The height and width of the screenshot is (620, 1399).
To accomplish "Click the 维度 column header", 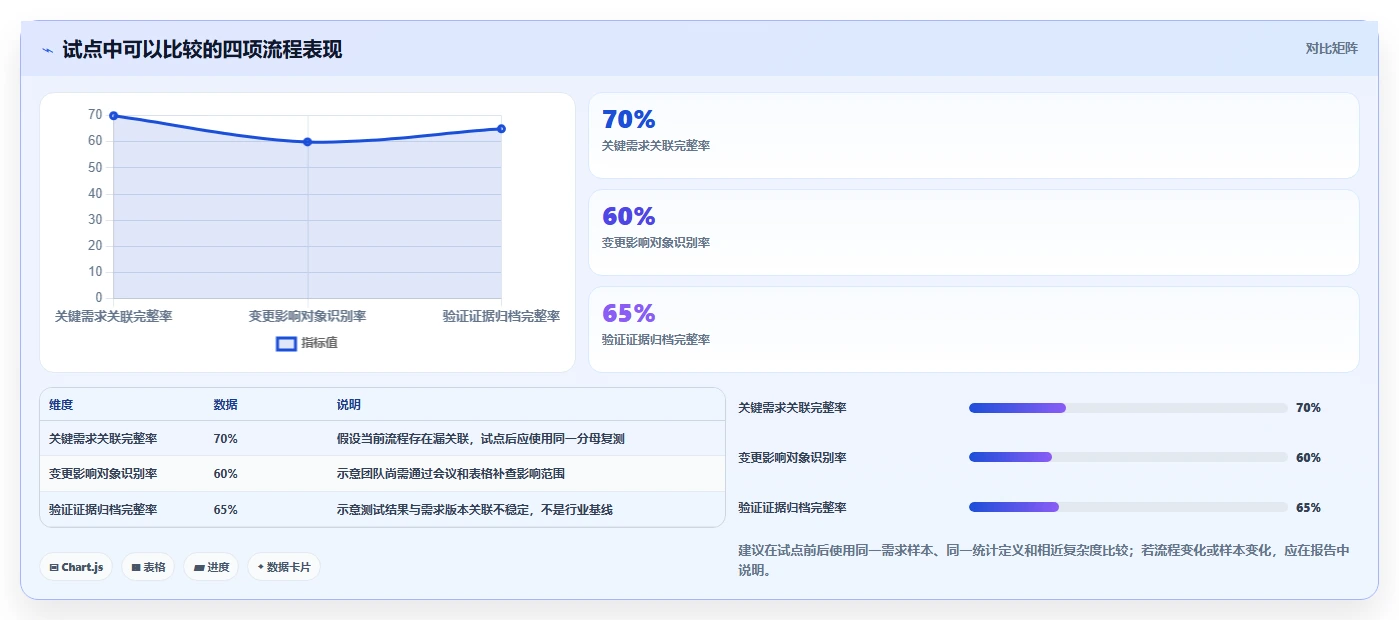I will click(61, 405).
